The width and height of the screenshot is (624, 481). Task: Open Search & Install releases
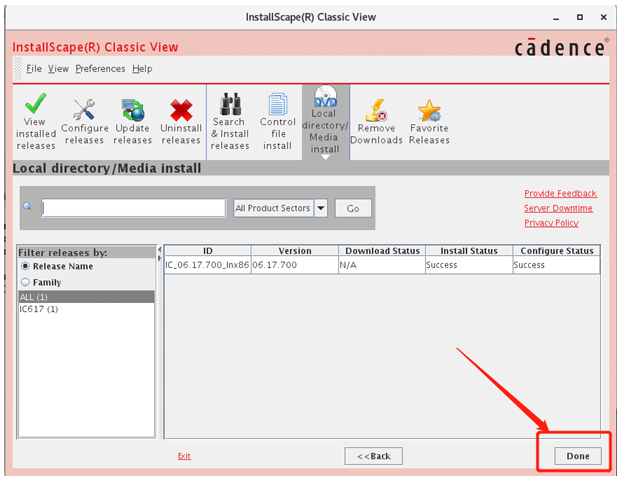click(230, 119)
